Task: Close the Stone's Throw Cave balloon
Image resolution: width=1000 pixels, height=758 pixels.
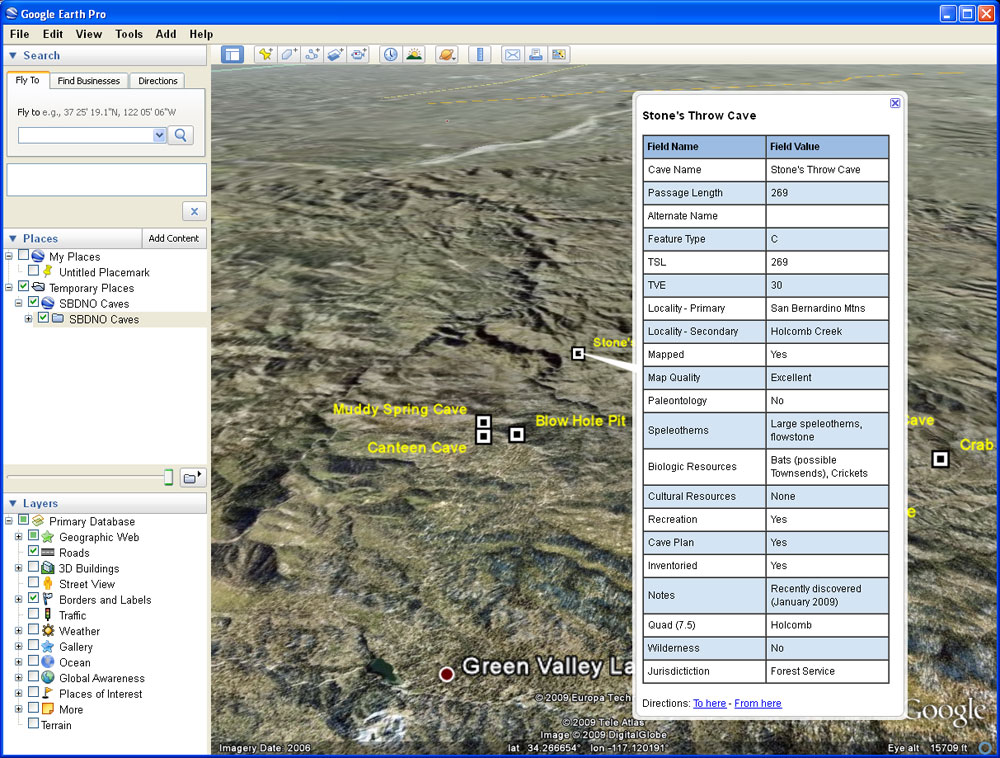Action: click(x=895, y=103)
